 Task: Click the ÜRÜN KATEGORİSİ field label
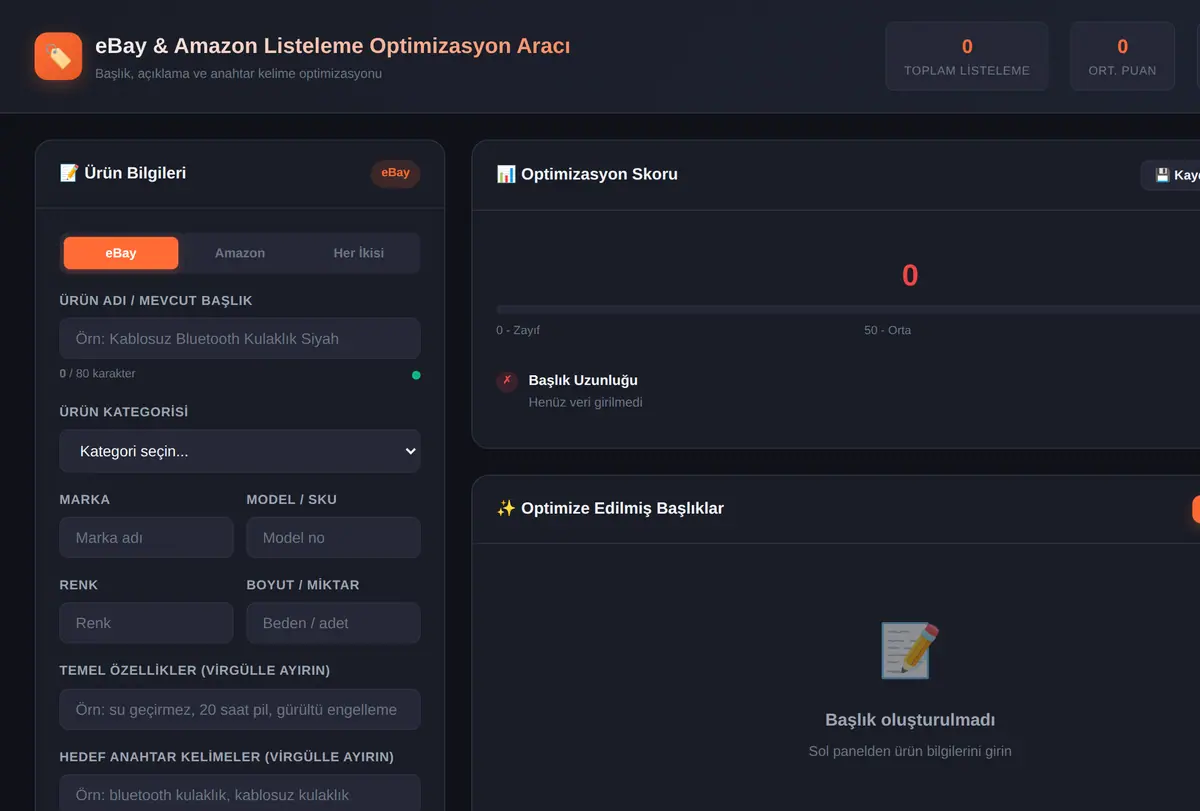pos(124,412)
